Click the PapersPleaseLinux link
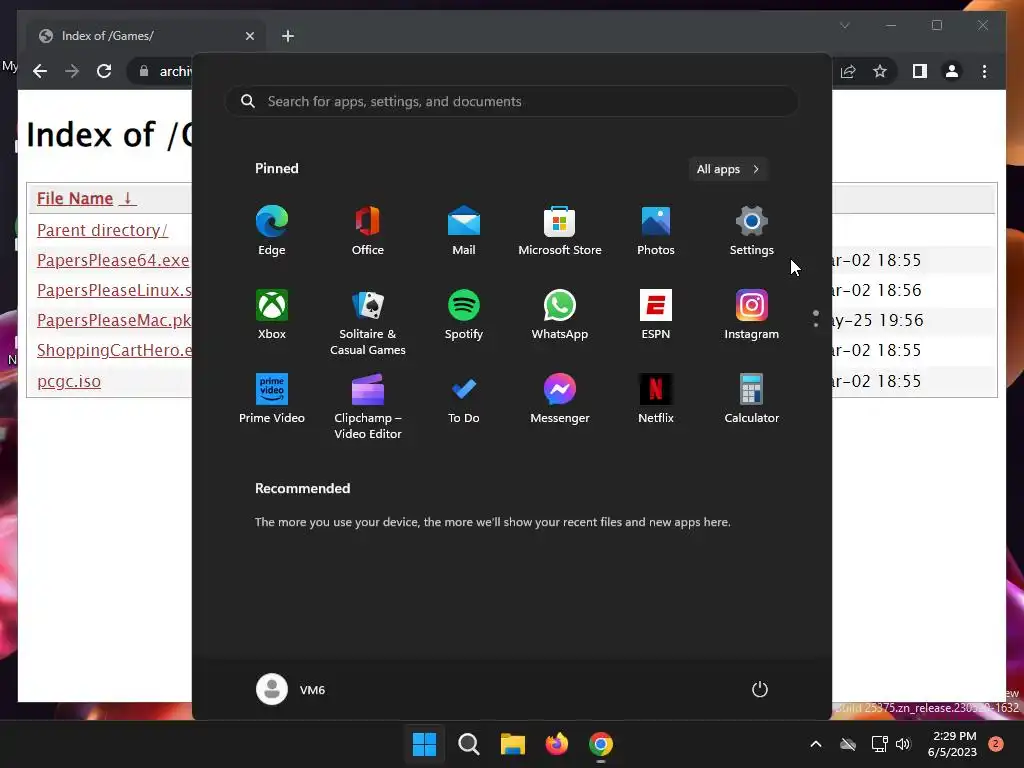Image resolution: width=1024 pixels, height=768 pixels. tap(114, 290)
